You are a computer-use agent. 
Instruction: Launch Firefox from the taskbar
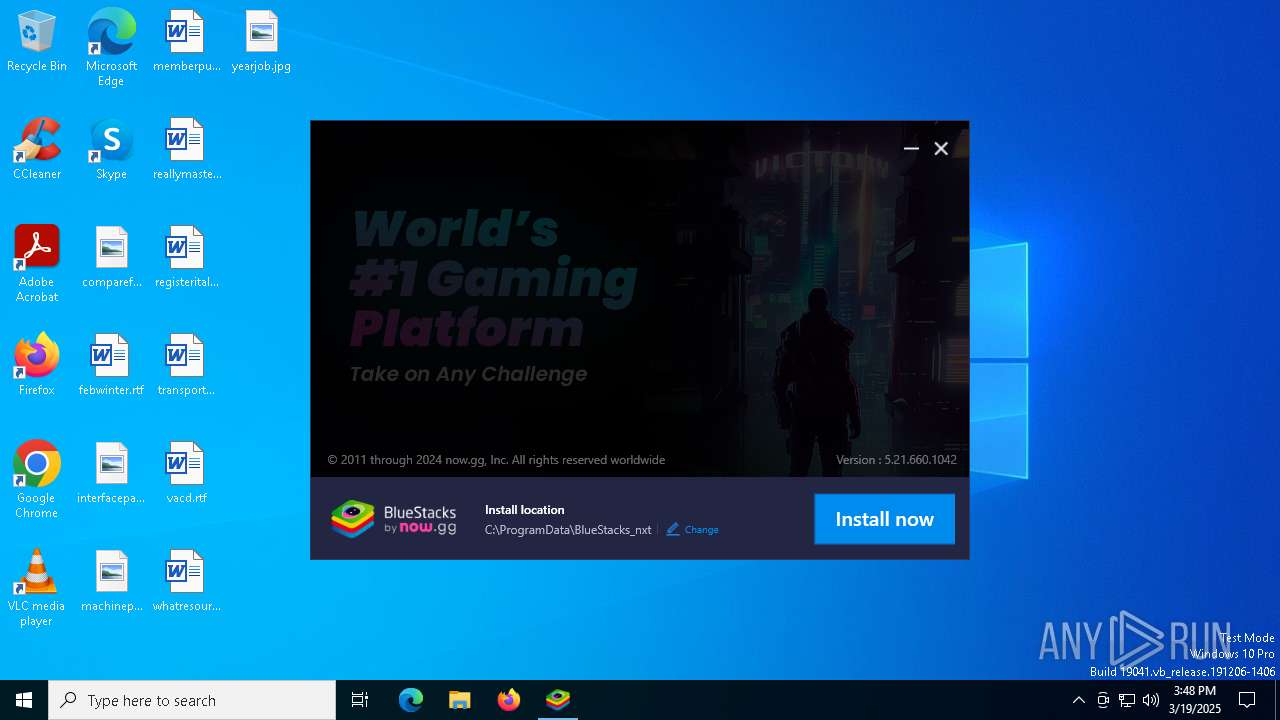pyautogui.click(x=509, y=700)
